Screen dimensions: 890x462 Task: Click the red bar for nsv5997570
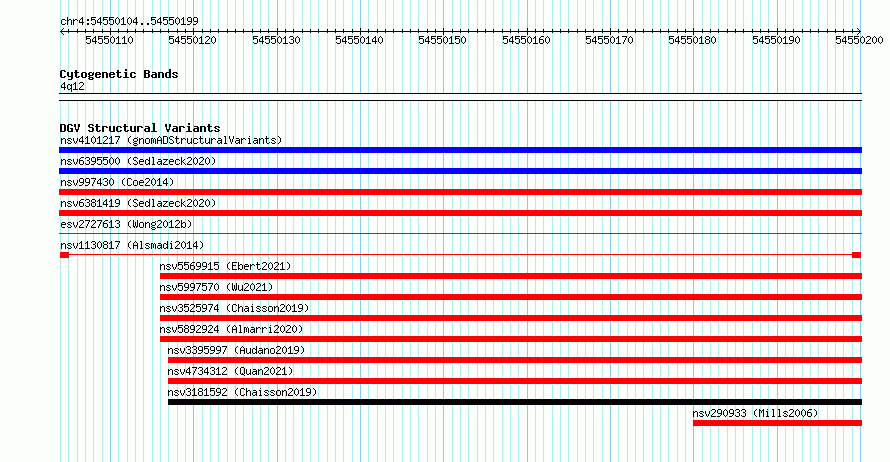511,297
